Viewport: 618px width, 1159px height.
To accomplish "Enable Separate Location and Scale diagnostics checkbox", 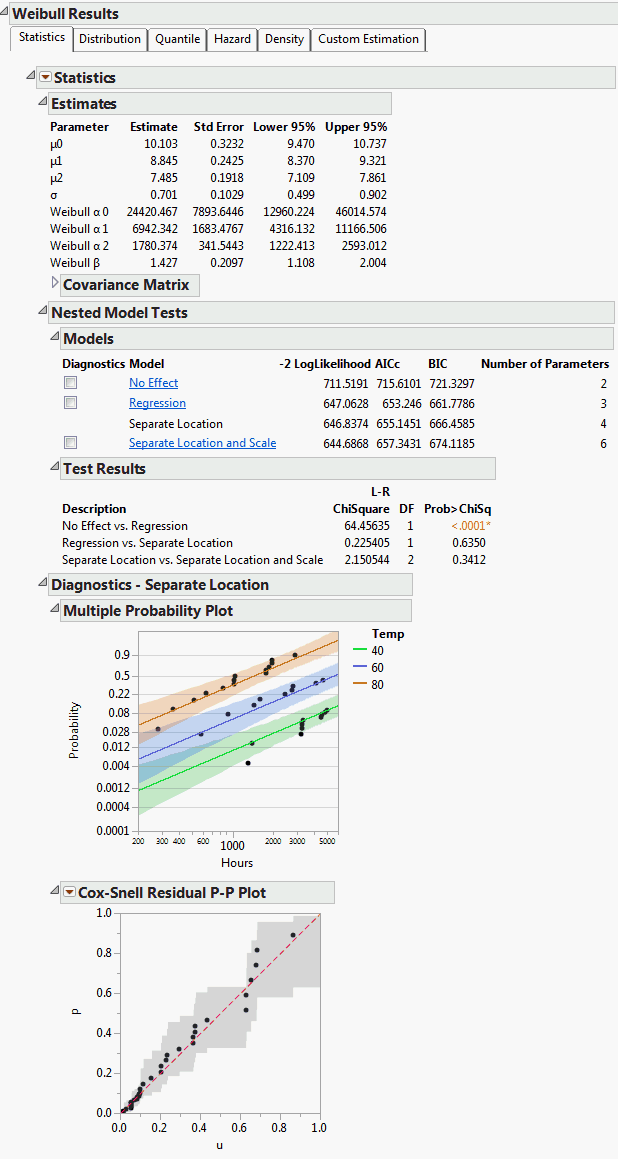I will click(x=70, y=443).
